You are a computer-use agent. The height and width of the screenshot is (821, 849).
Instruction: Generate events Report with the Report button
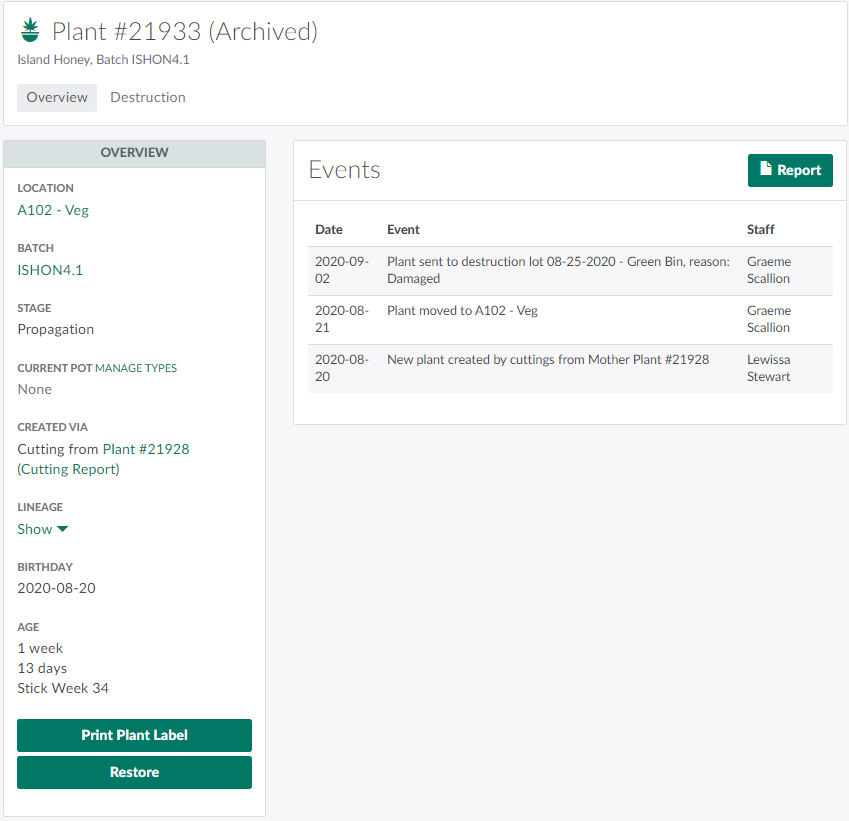pos(790,170)
